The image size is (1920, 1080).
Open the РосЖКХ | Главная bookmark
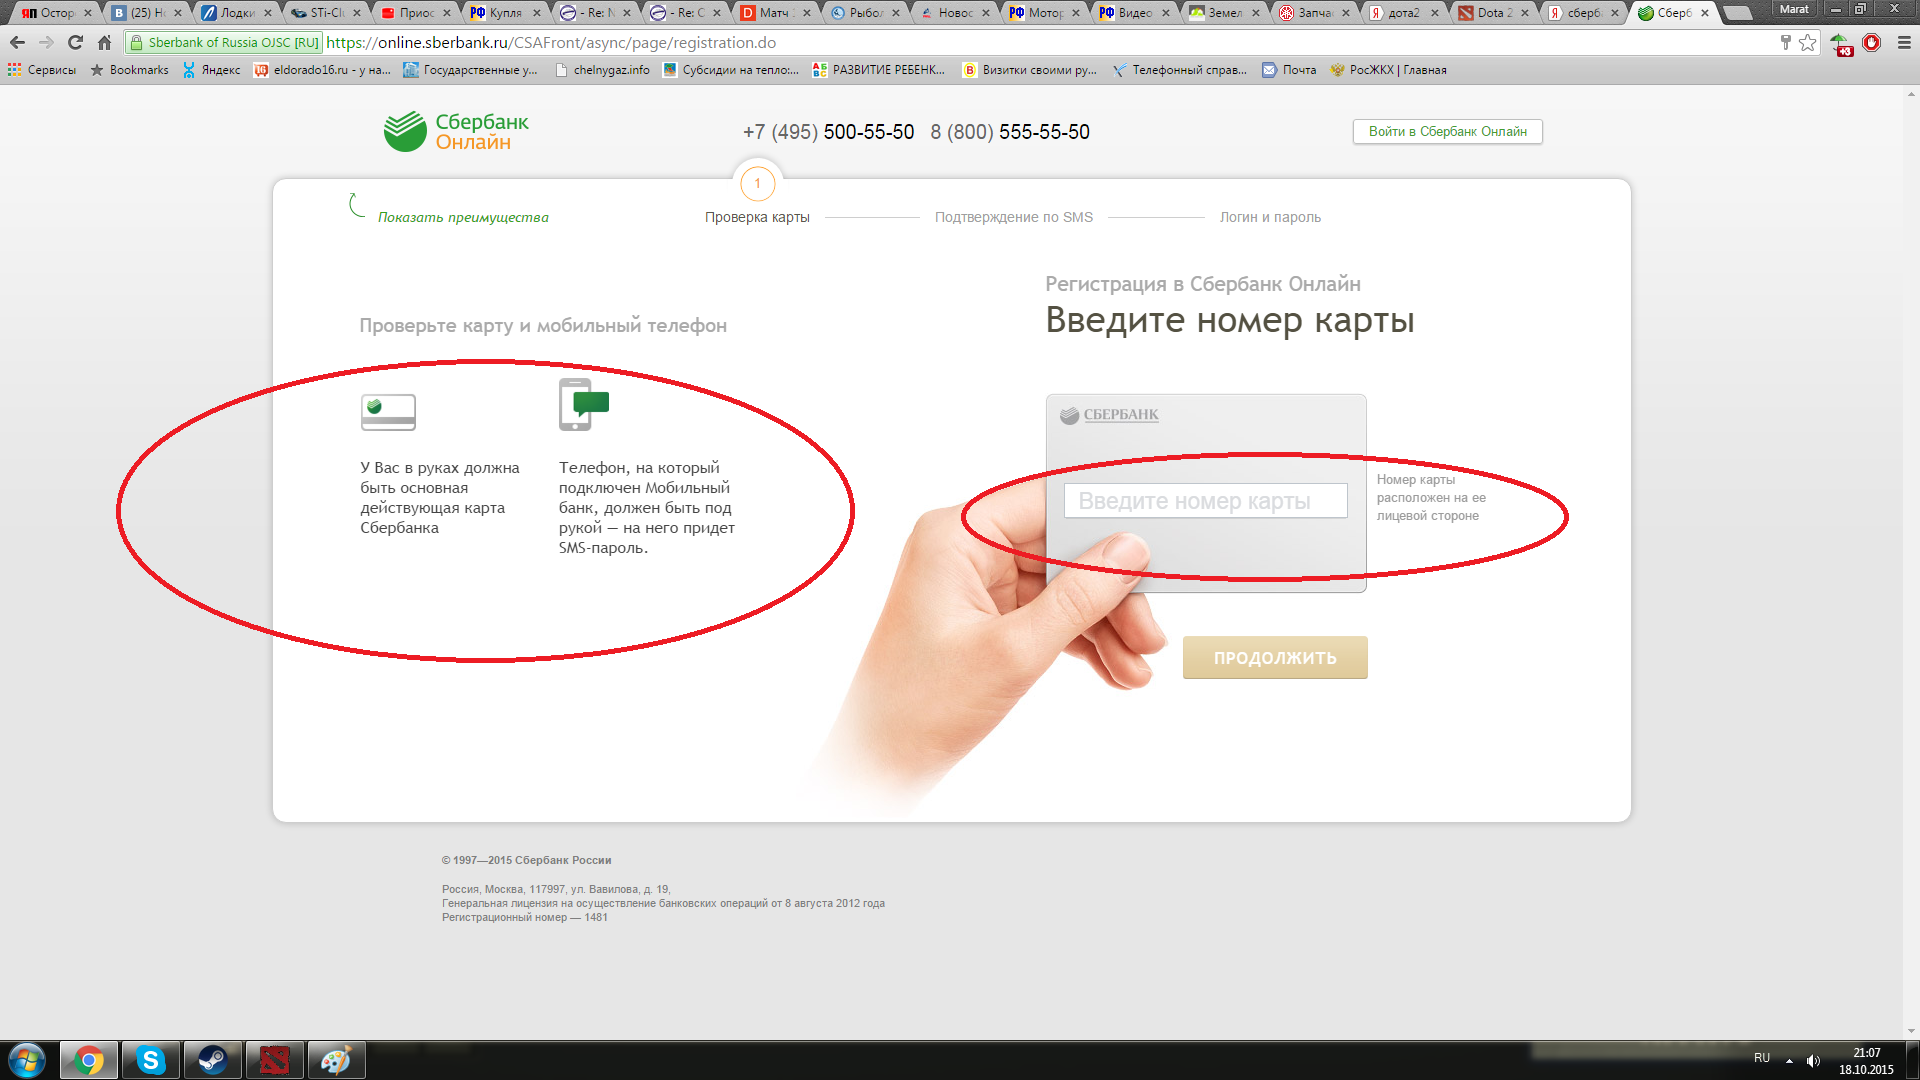1388,70
